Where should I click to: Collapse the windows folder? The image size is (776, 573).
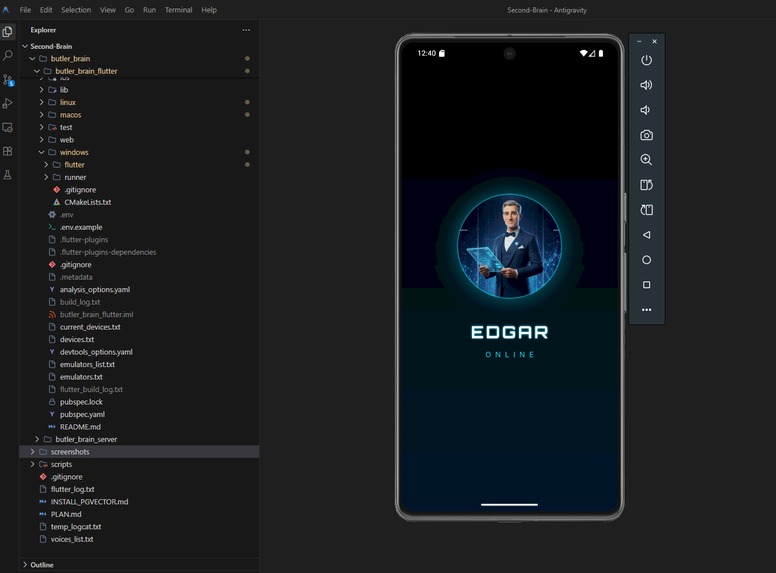point(139,152)
